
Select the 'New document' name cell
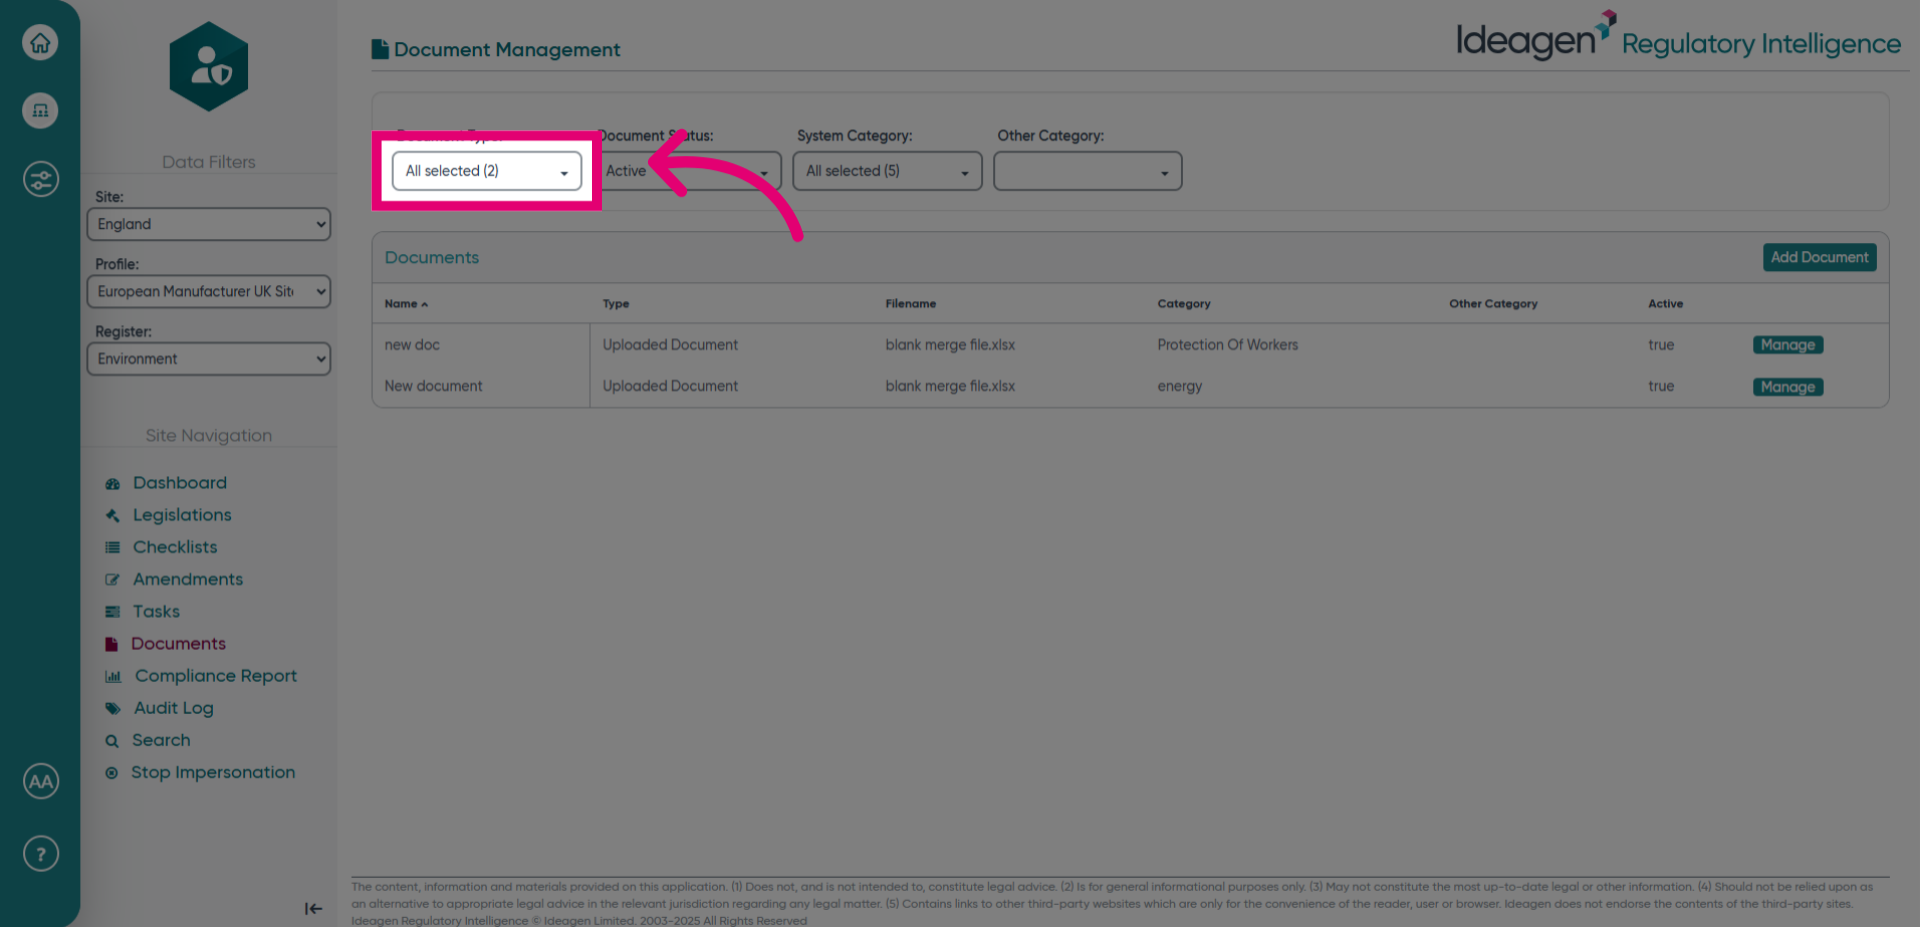[x=433, y=386]
